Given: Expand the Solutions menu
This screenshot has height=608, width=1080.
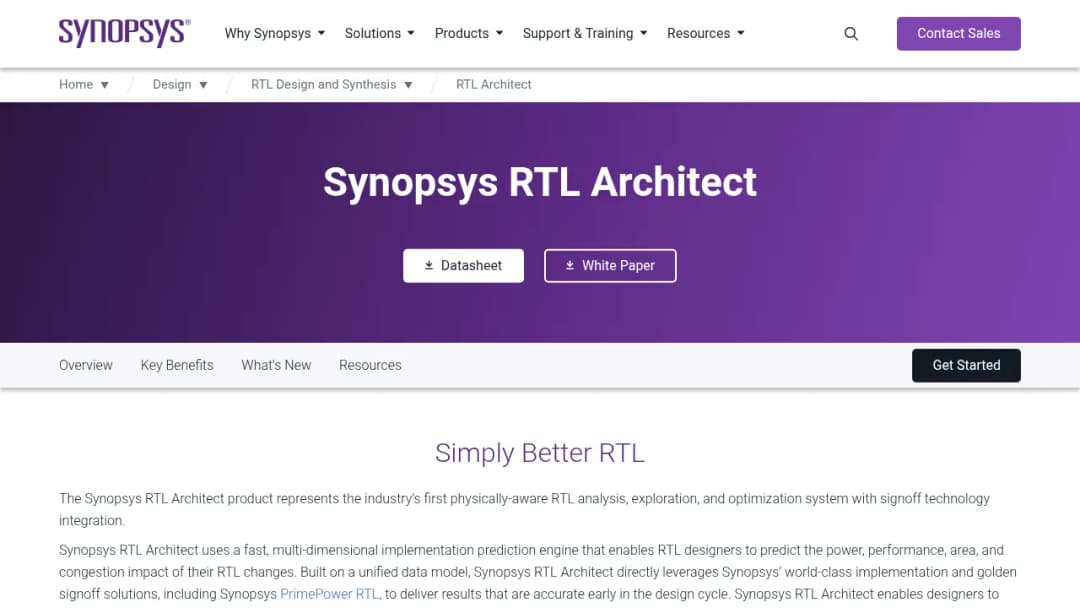Looking at the screenshot, I should point(380,33).
